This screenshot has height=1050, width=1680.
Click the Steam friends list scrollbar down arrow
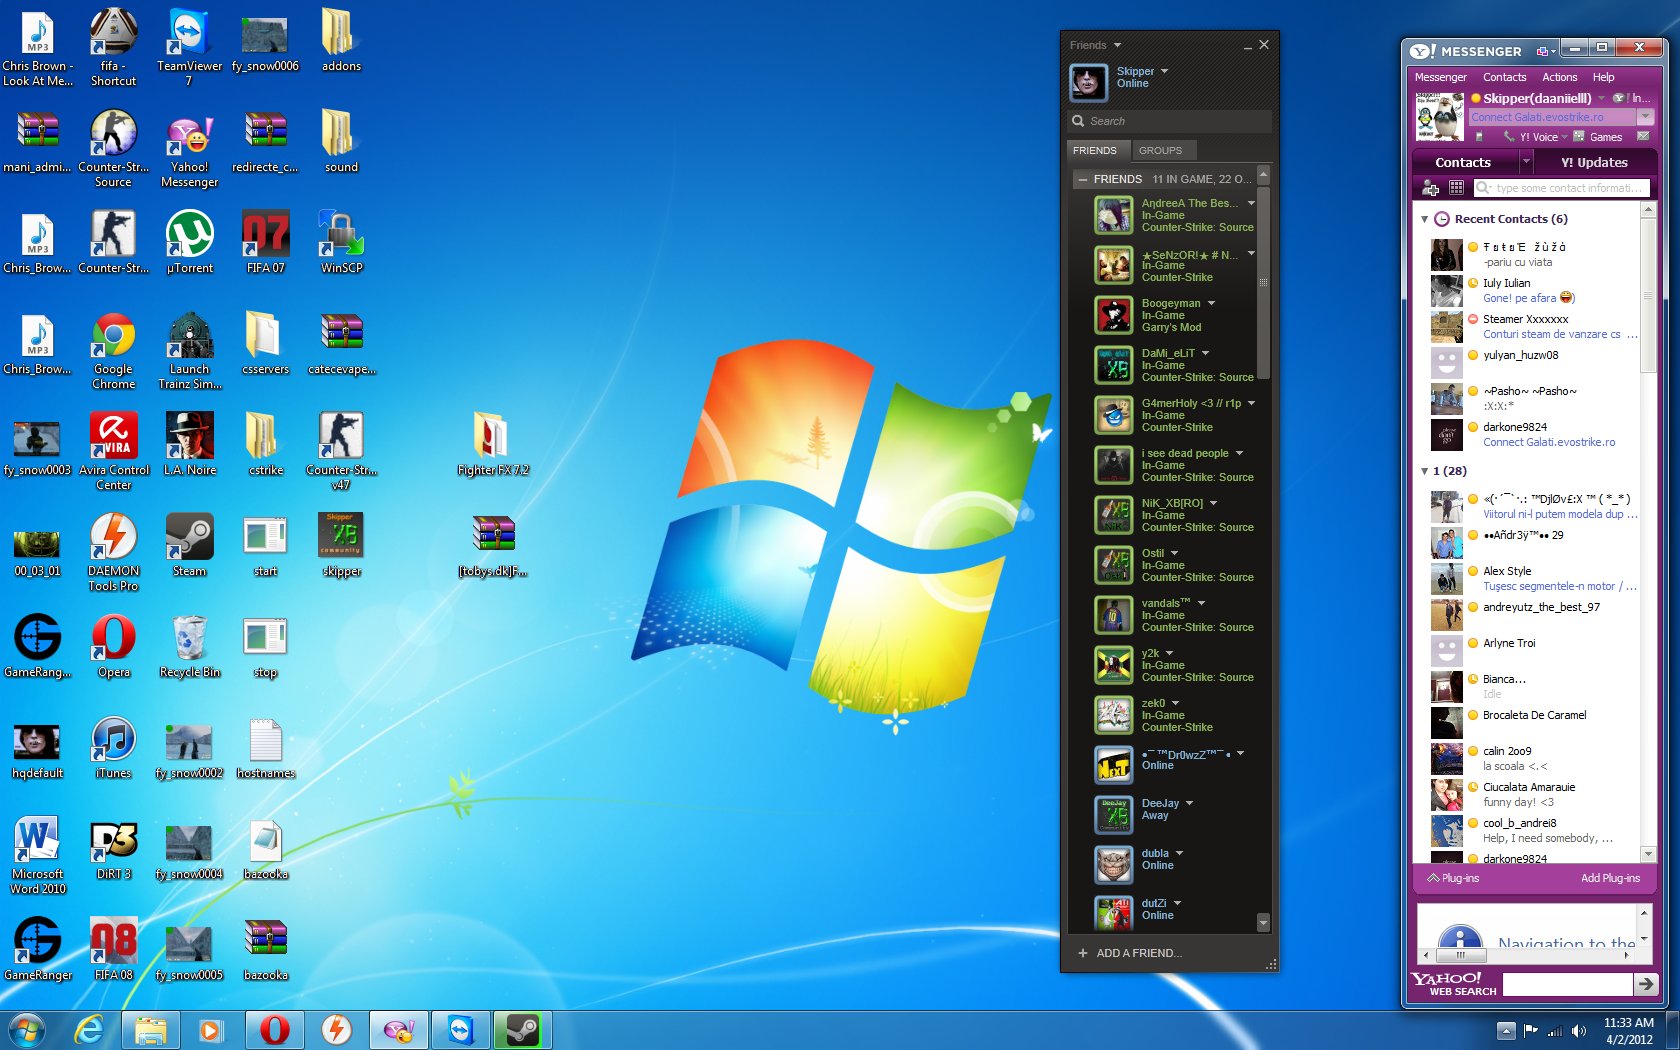coord(1263,922)
